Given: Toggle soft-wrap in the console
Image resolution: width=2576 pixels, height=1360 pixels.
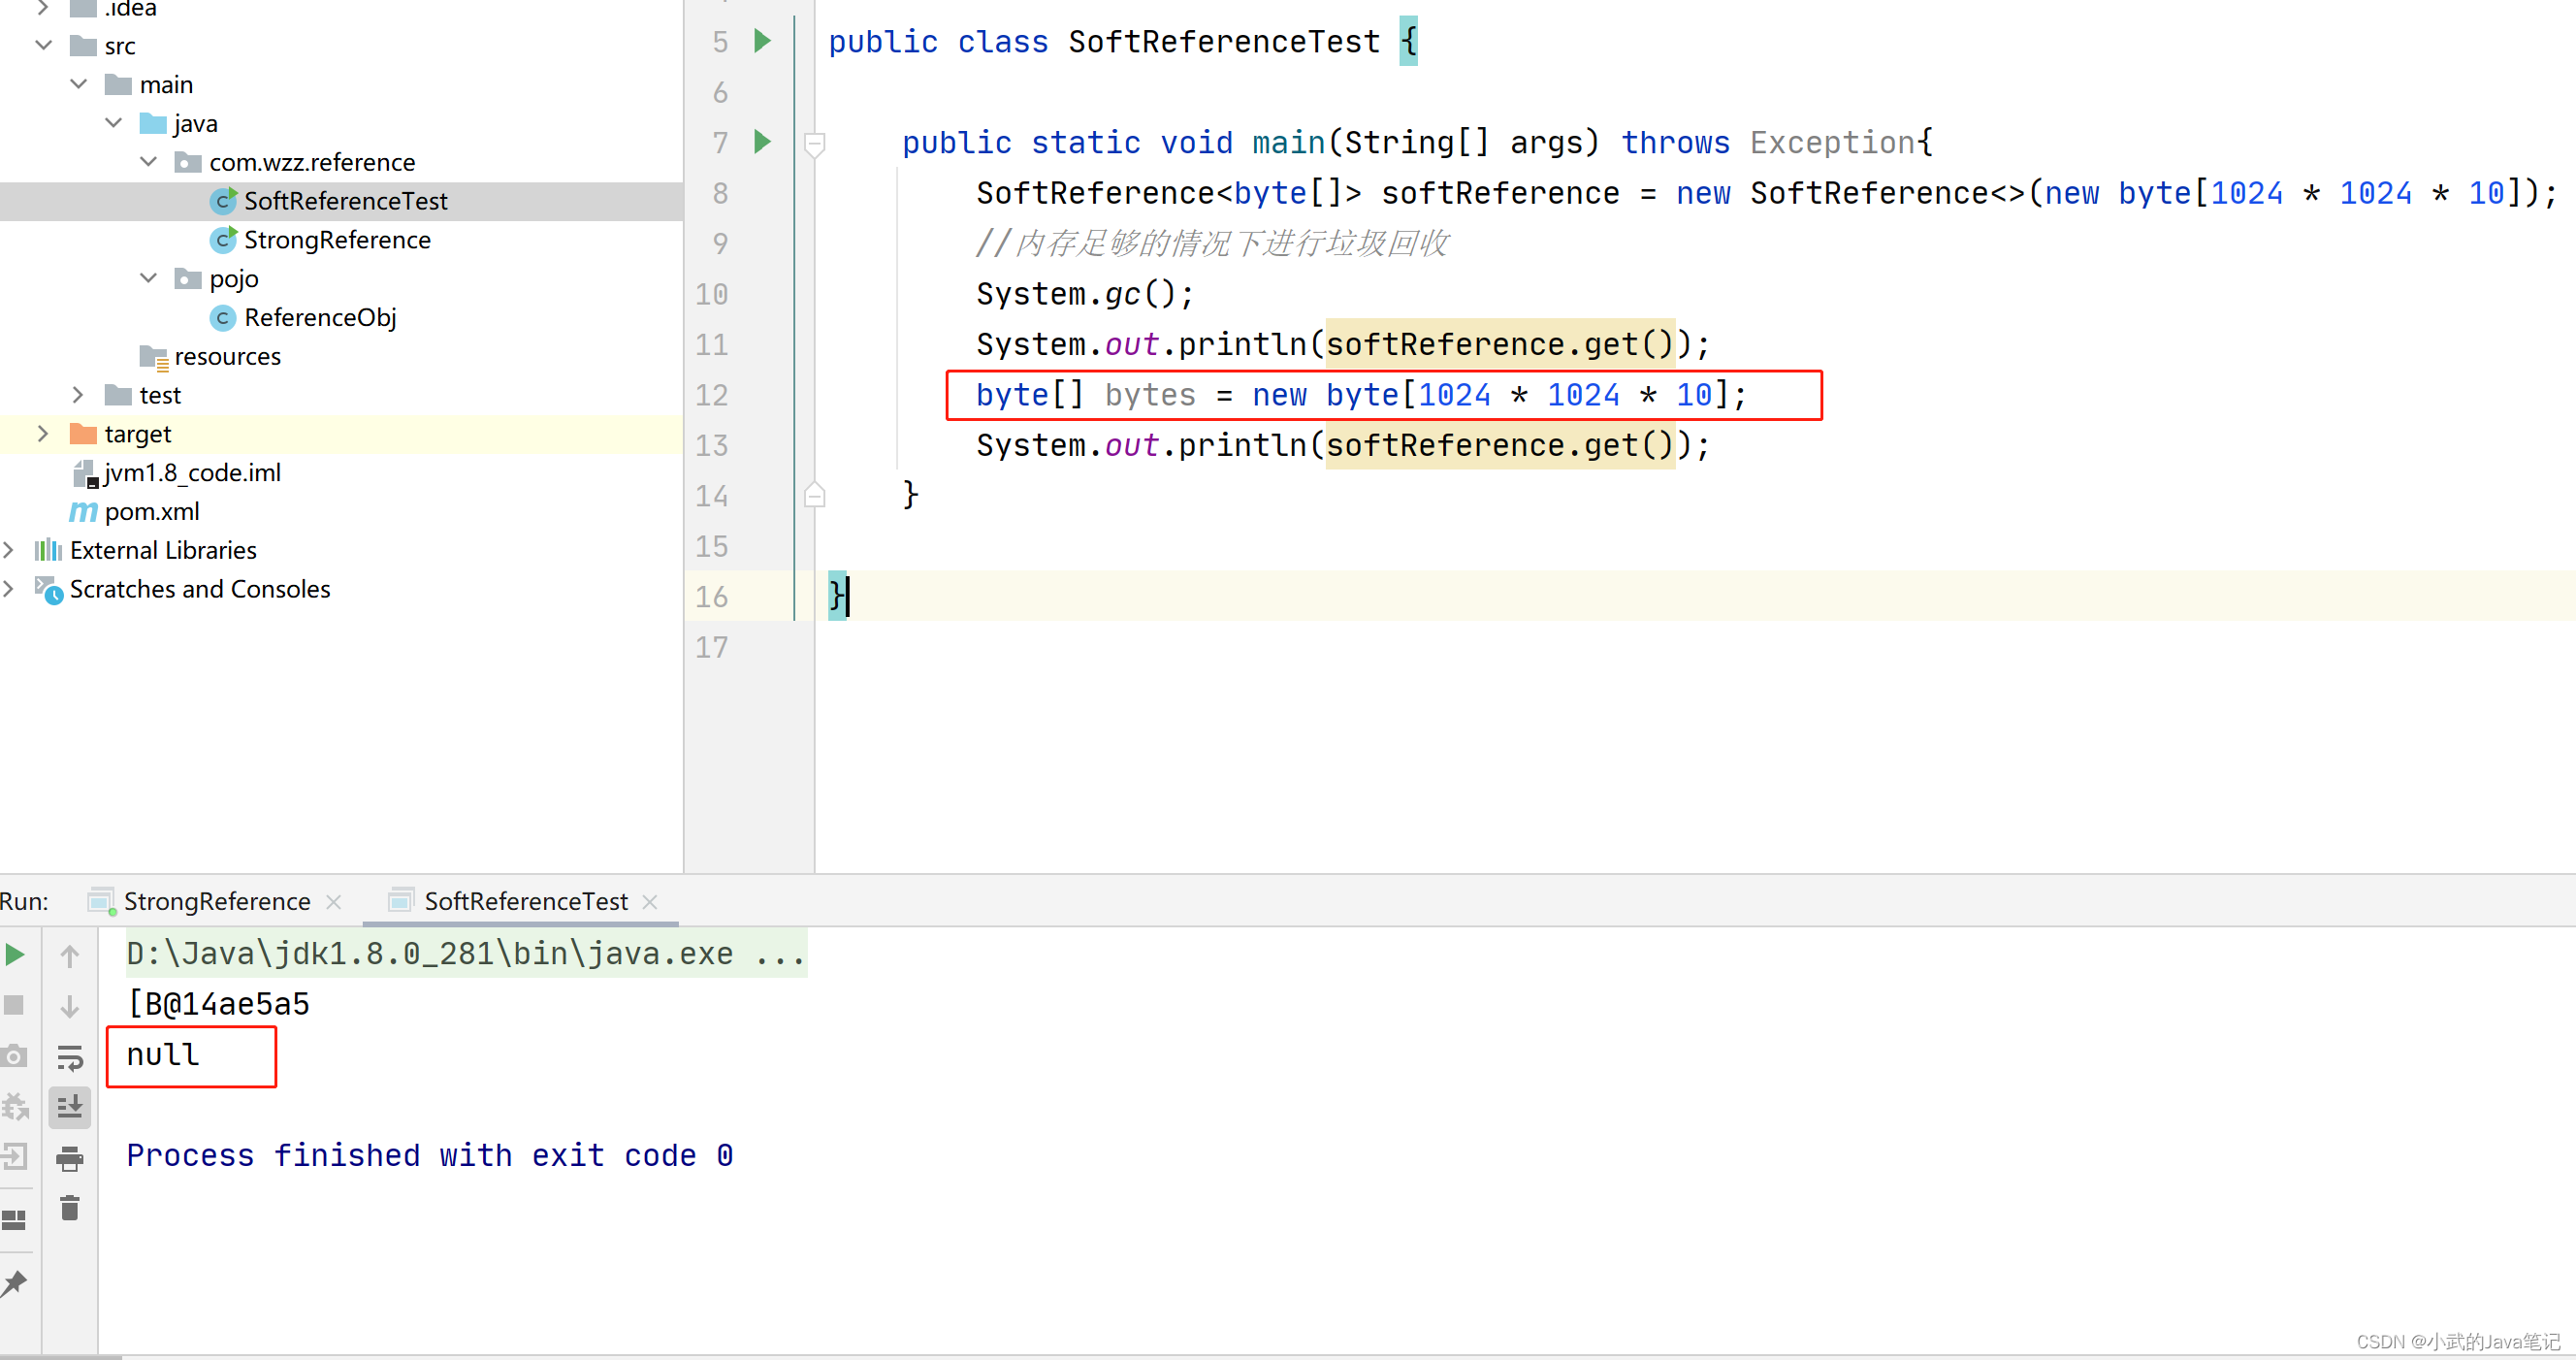Looking at the screenshot, I should (69, 1058).
